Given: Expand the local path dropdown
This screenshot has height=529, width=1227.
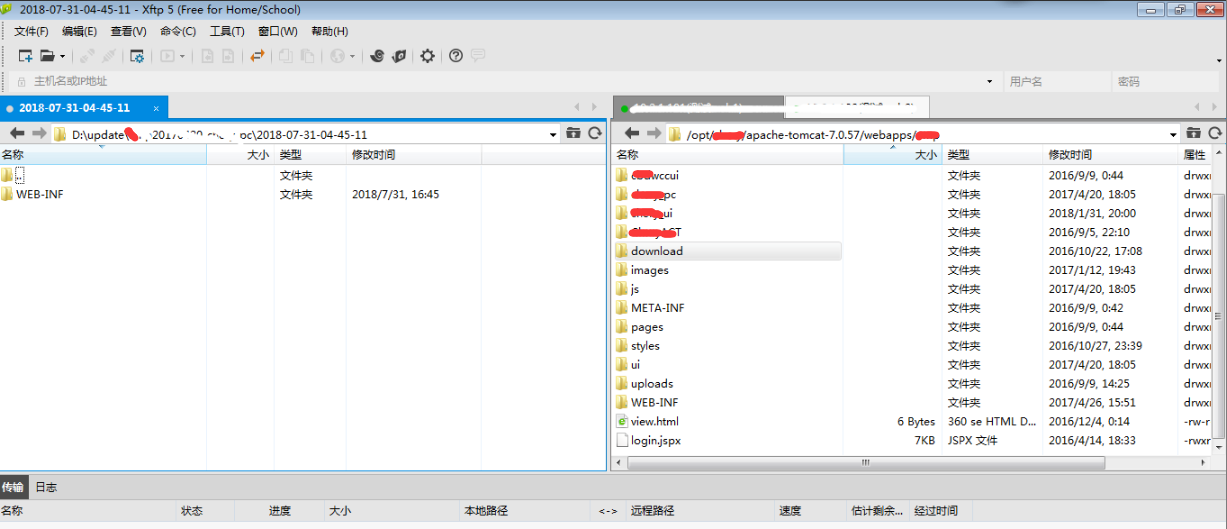Looking at the screenshot, I should point(554,133).
